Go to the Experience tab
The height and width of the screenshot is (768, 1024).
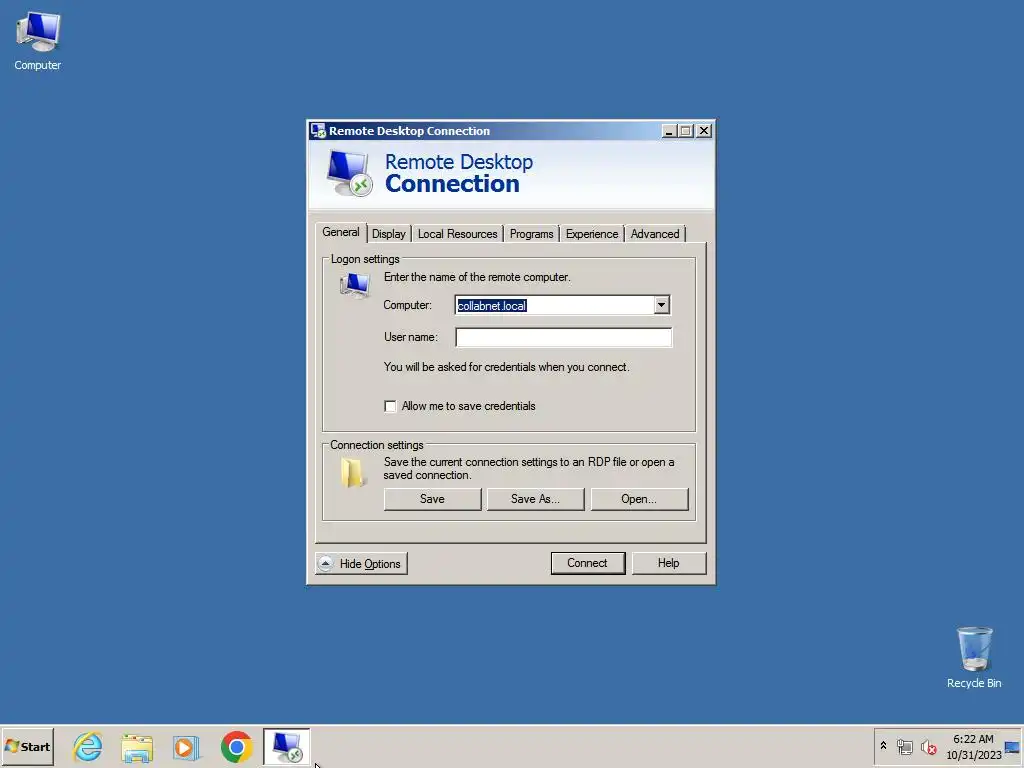pyautogui.click(x=592, y=234)
